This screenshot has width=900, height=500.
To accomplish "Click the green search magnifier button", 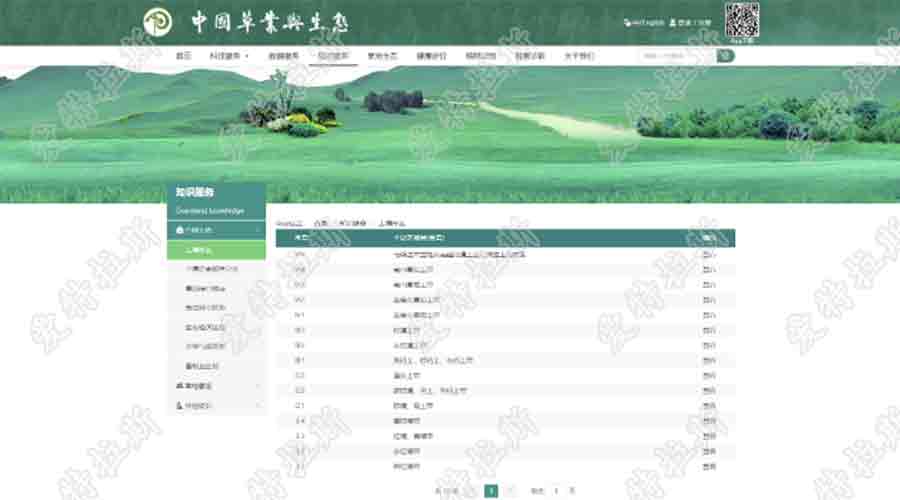I will point(725,56).
